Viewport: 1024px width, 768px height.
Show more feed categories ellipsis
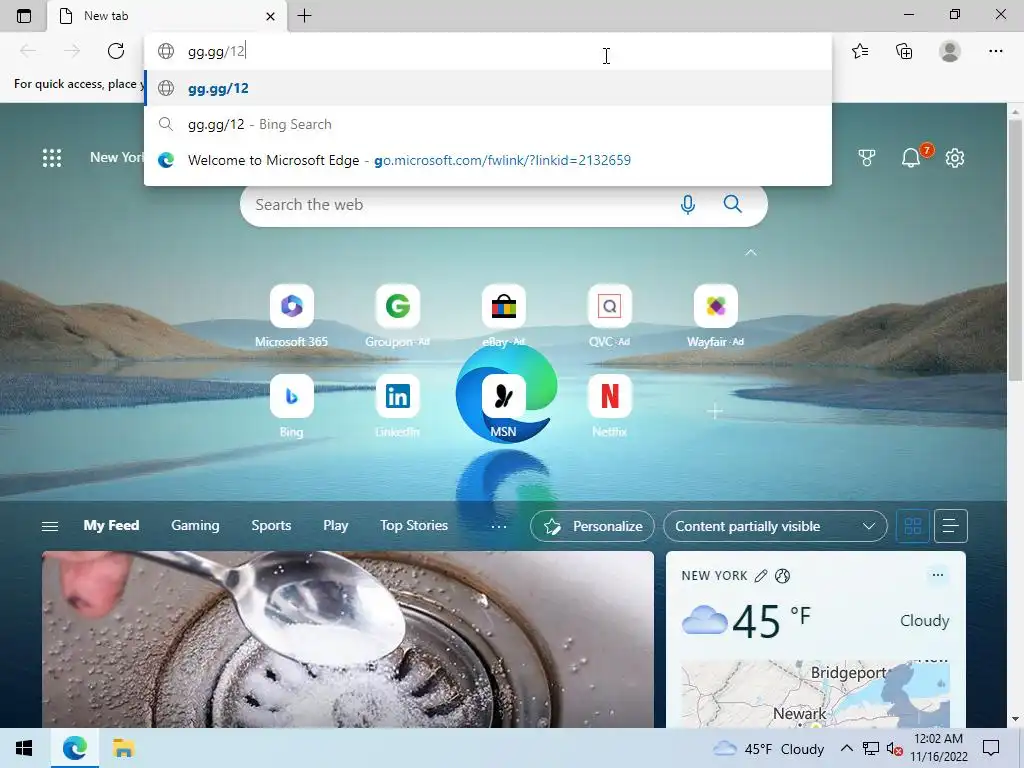(x=498, y=526)
